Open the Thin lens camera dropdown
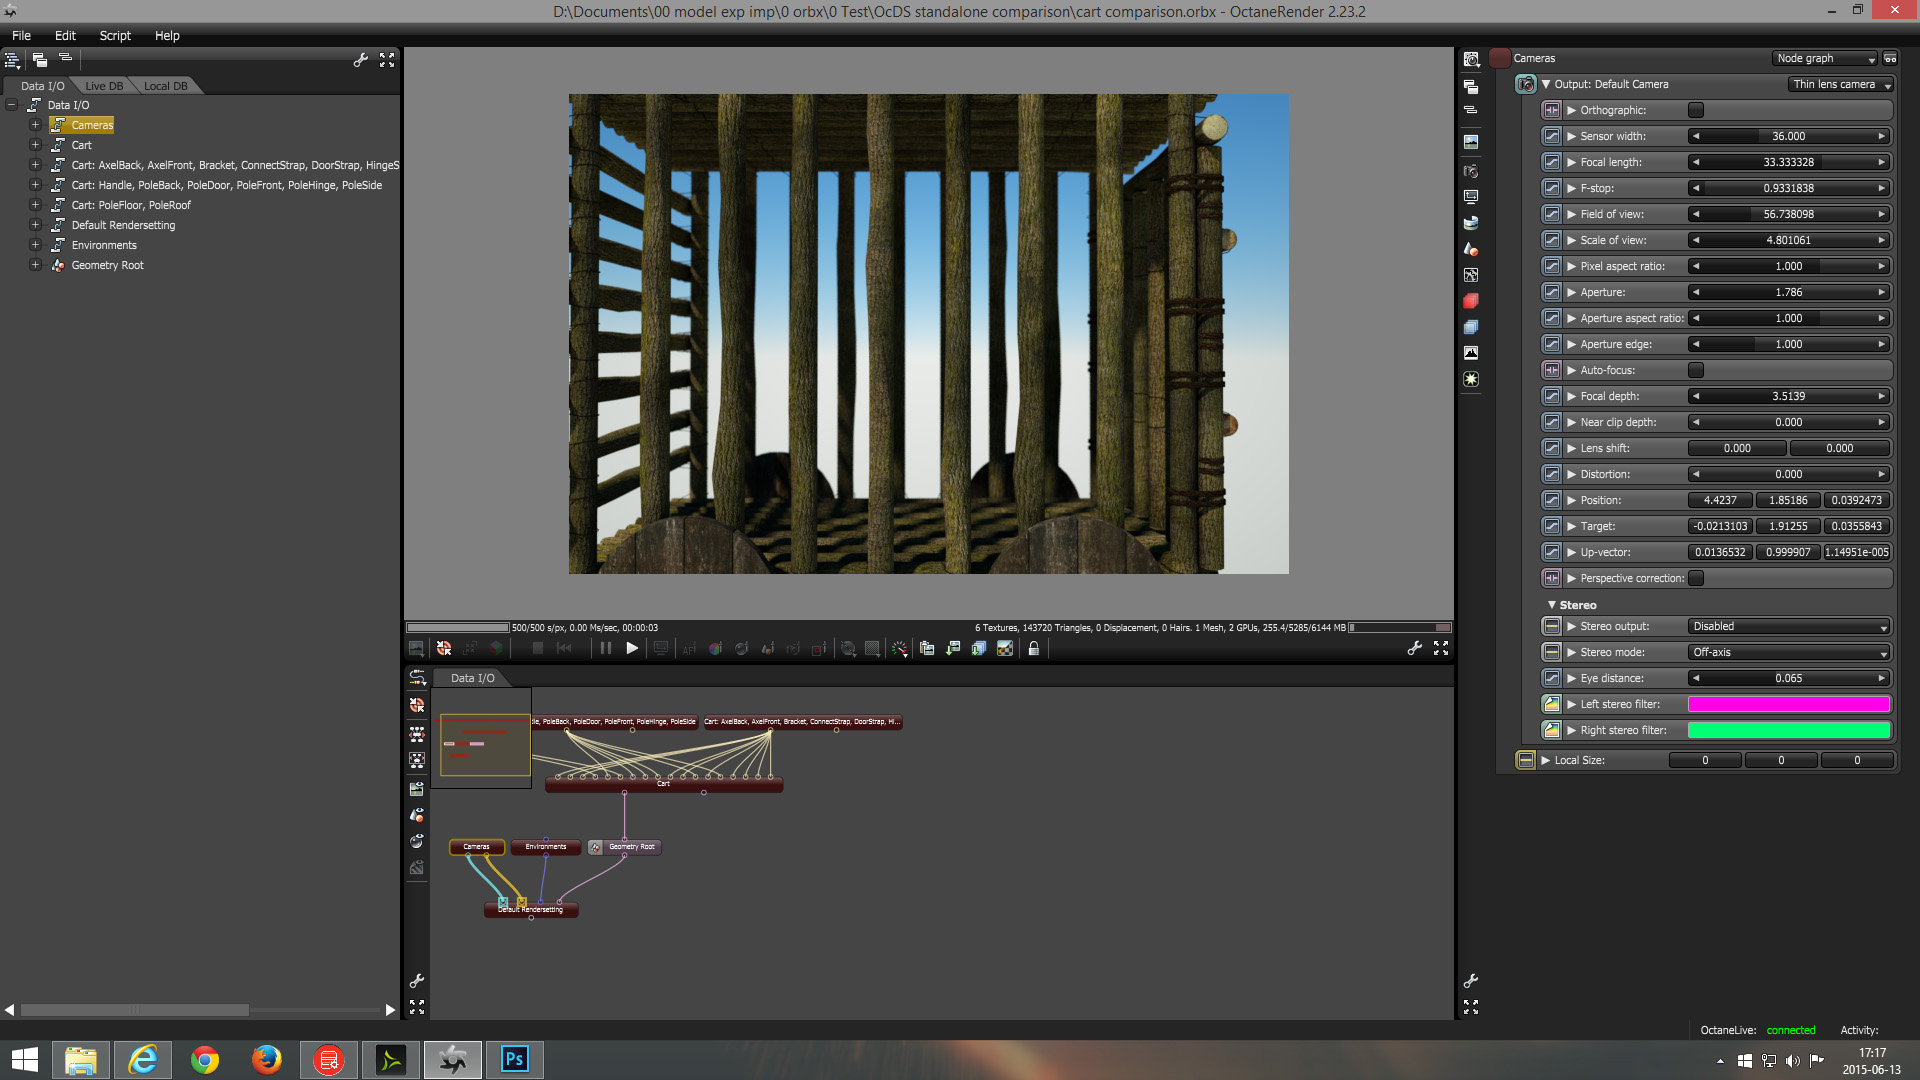 (1840, 85)
